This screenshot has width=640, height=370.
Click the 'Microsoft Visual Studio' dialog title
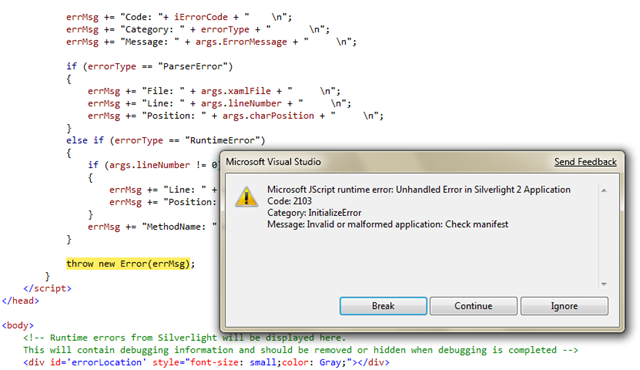point(273,162)
